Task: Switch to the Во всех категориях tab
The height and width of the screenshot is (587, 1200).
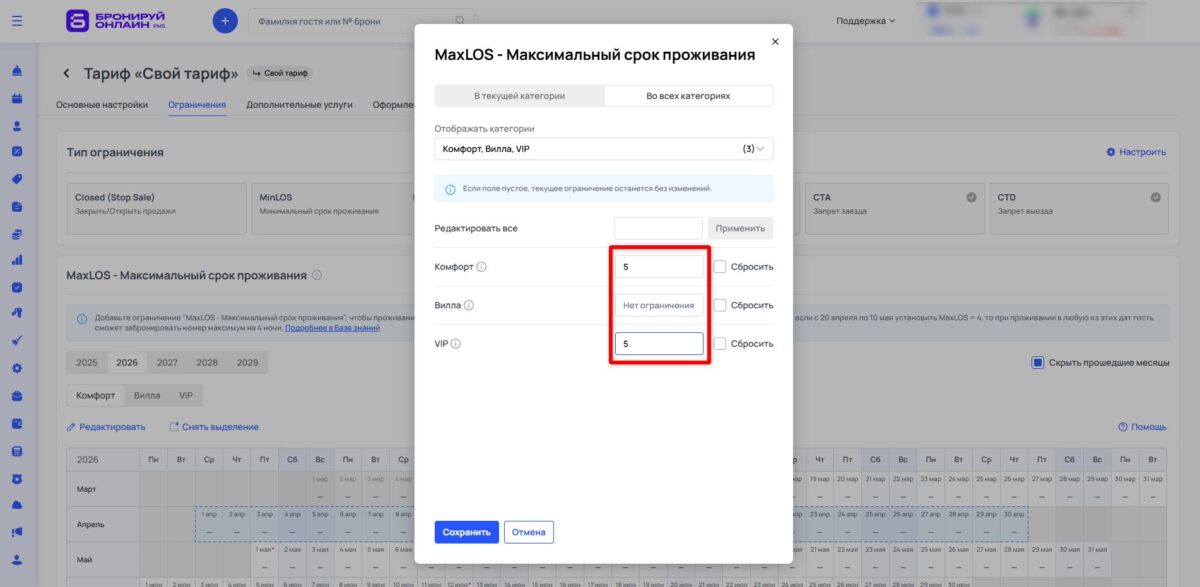Action: [x=687, y=96]
